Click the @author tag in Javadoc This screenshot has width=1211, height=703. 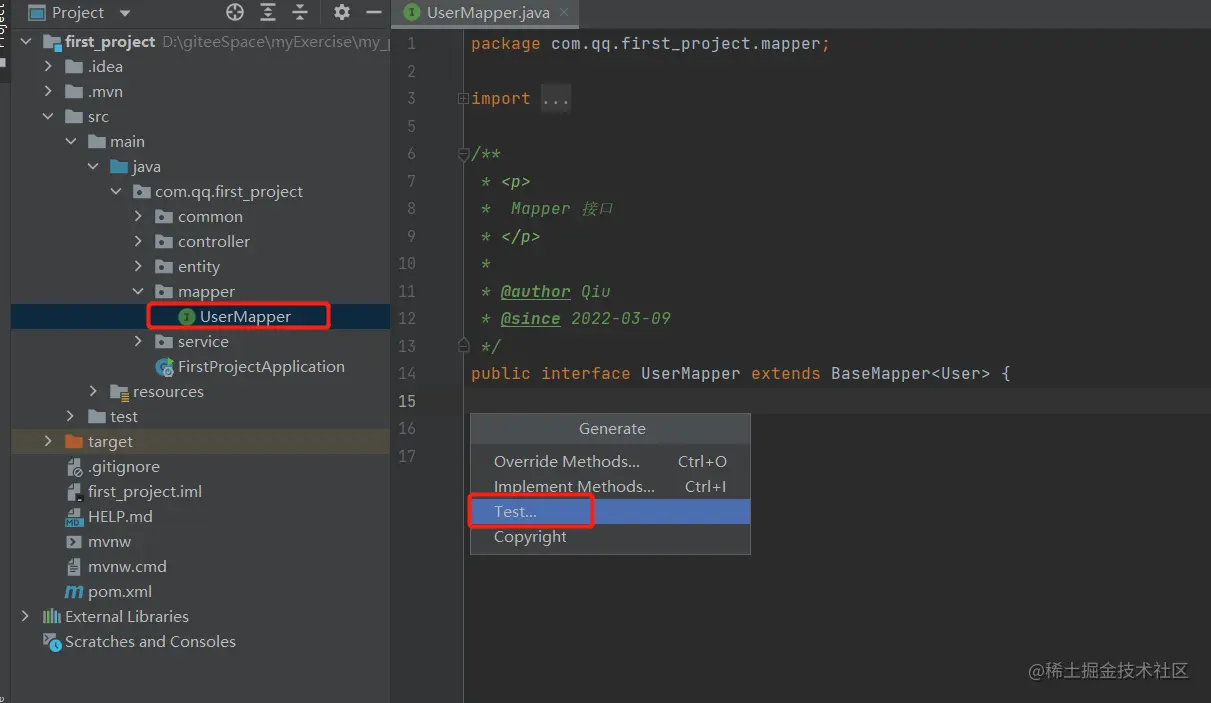click(x=535, y=291)
